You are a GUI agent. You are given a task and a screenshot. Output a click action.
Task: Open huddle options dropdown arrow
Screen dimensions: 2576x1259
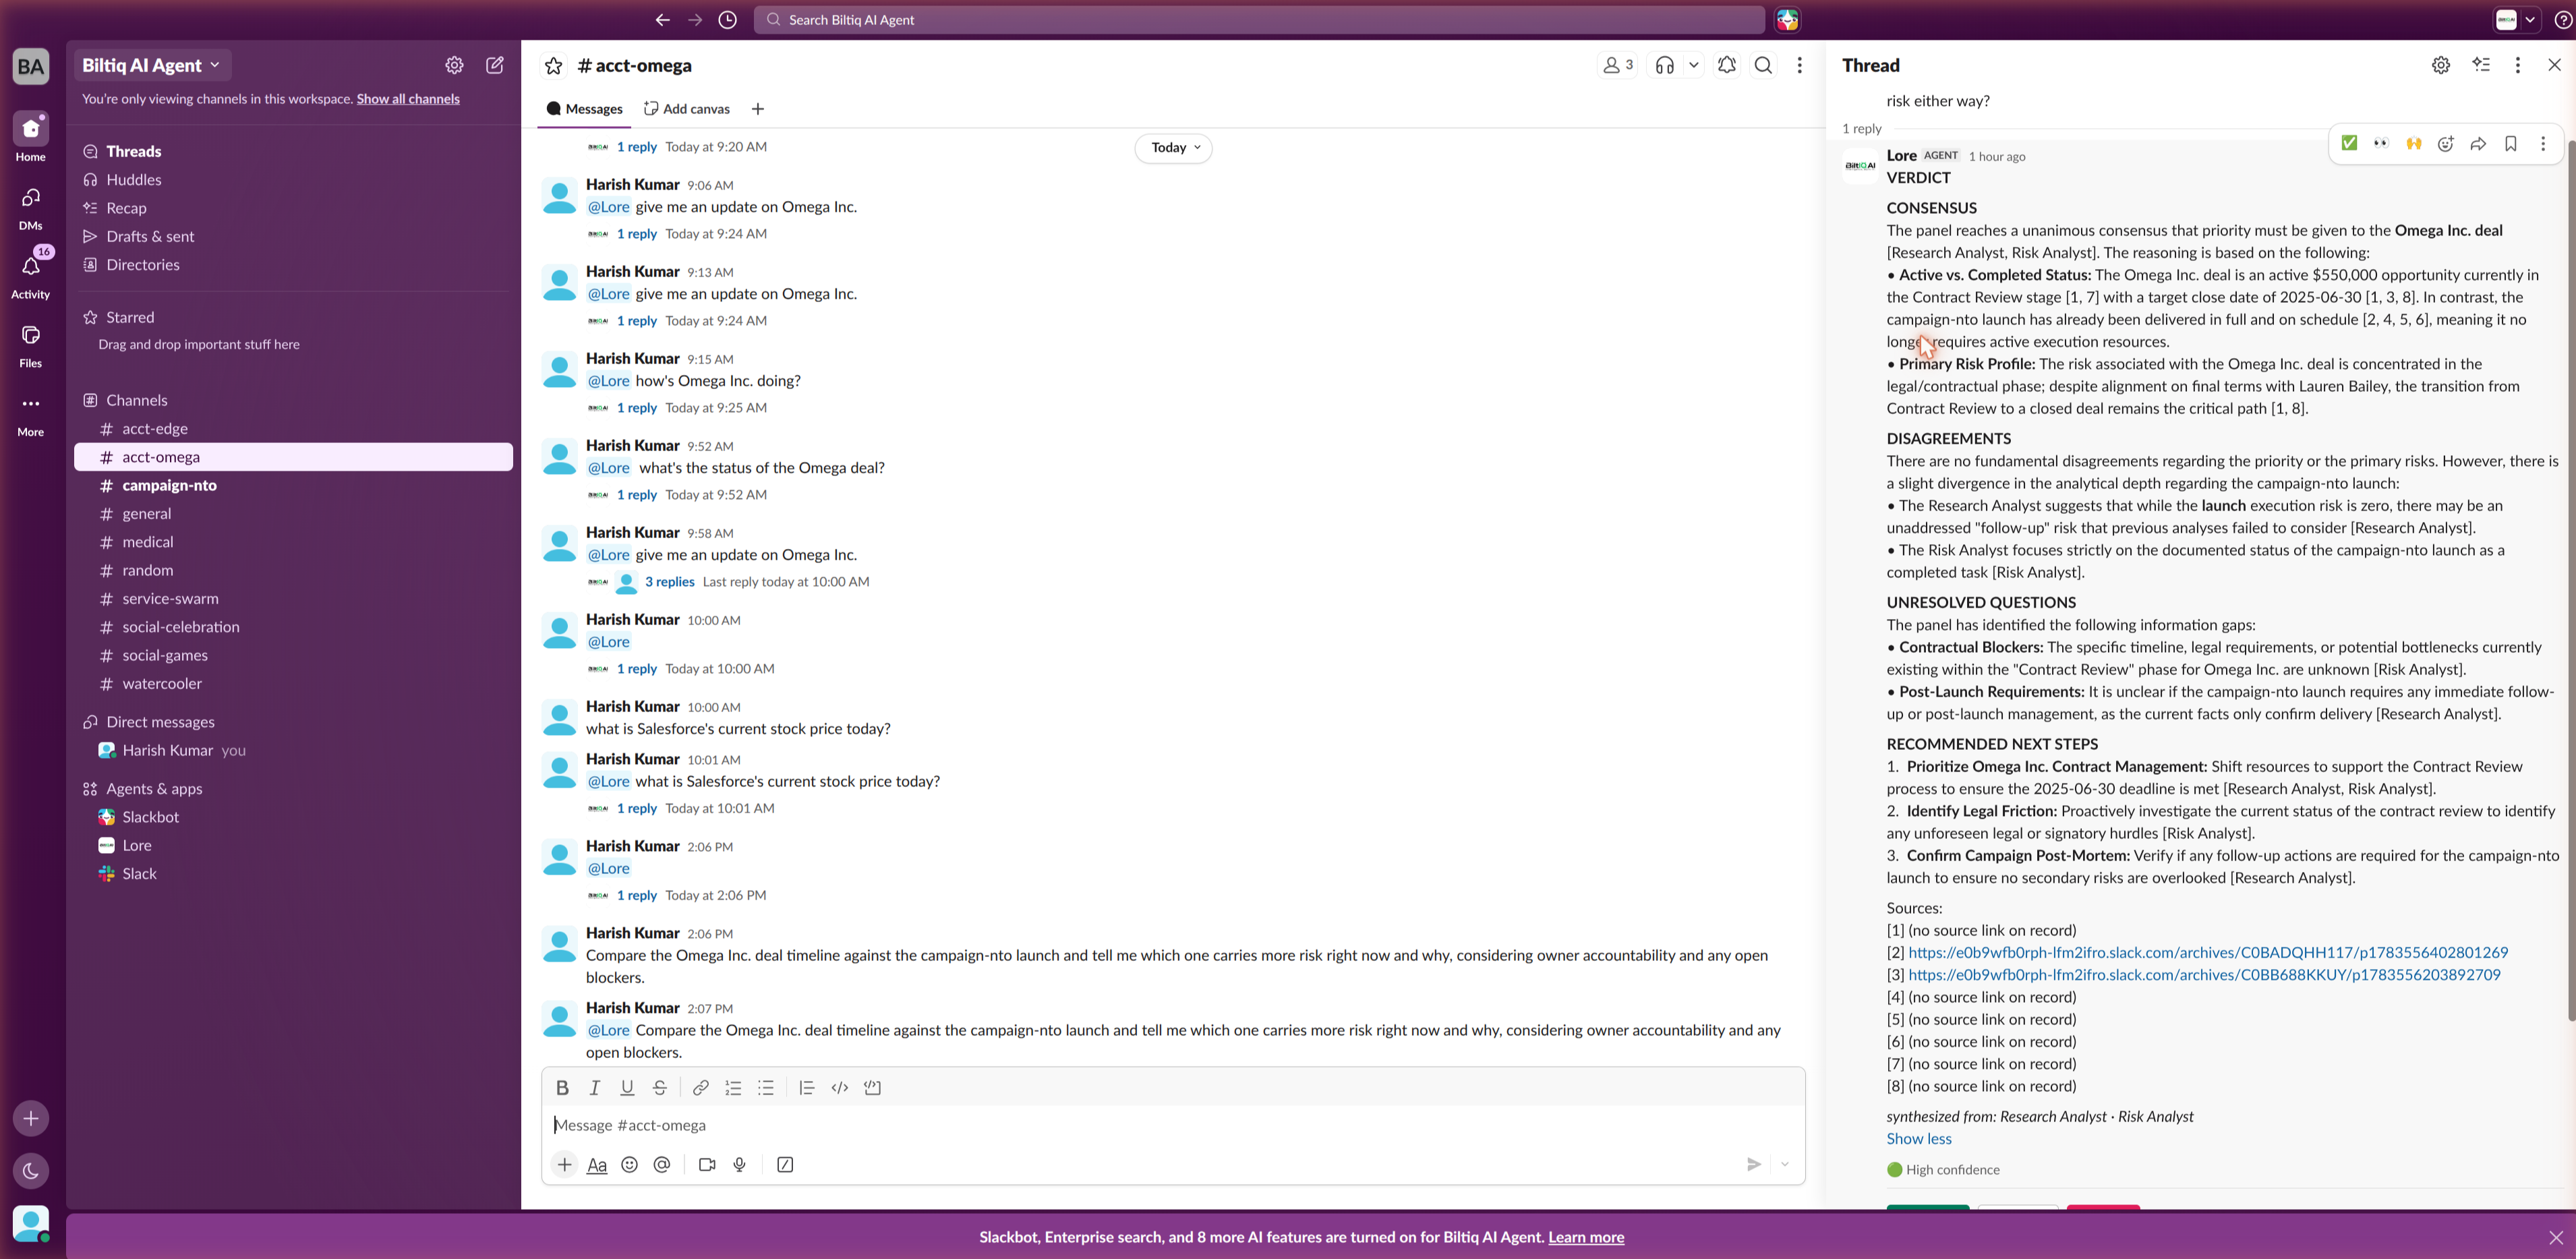[1694, 66]
